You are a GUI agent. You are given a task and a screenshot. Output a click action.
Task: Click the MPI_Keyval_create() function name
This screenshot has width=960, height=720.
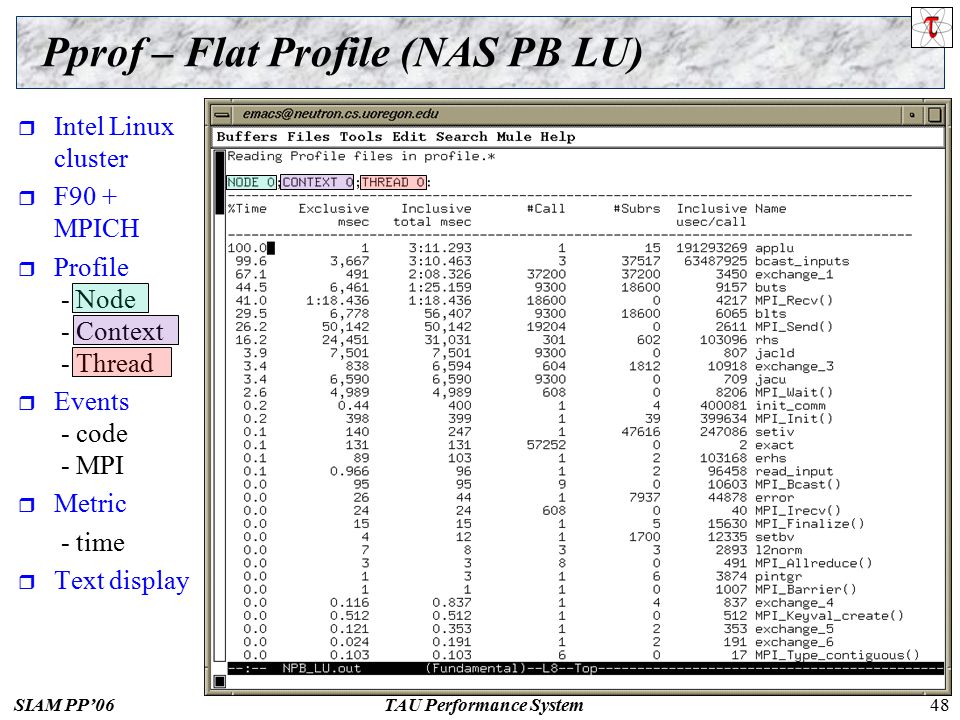pos(830,616)
